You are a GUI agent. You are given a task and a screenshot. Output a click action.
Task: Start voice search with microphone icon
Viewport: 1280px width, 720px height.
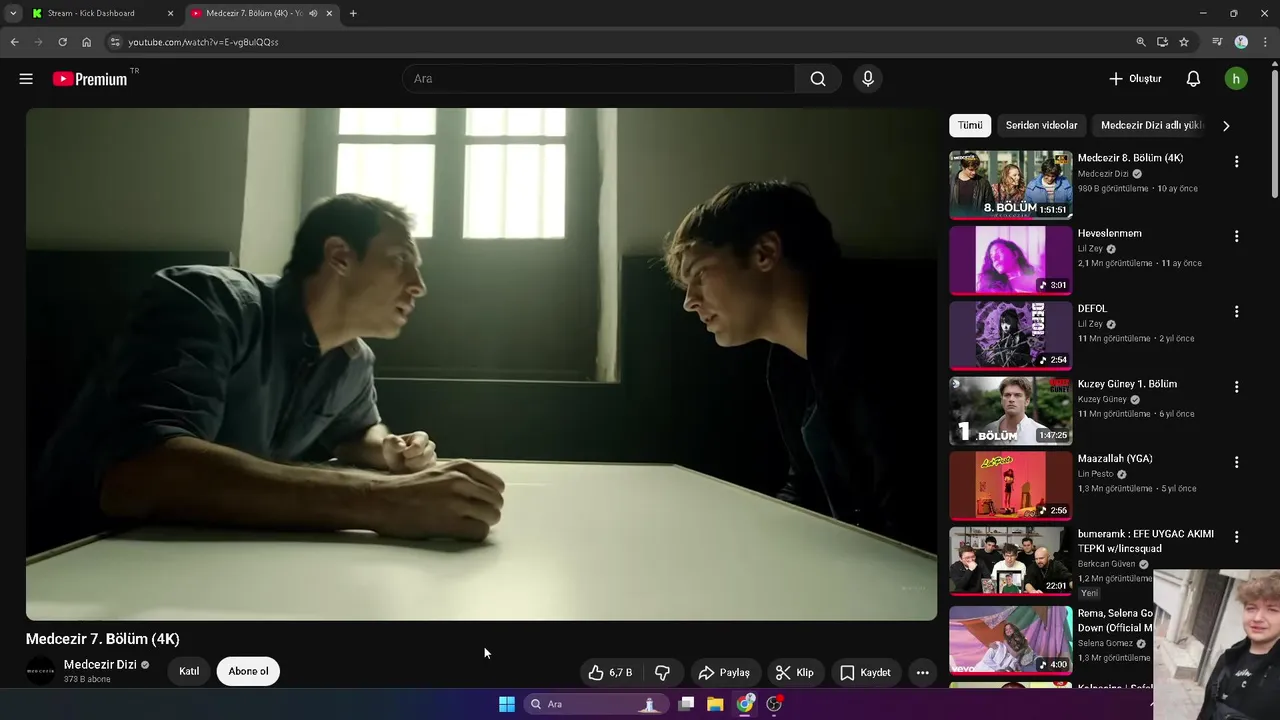(x=868, y=79)
